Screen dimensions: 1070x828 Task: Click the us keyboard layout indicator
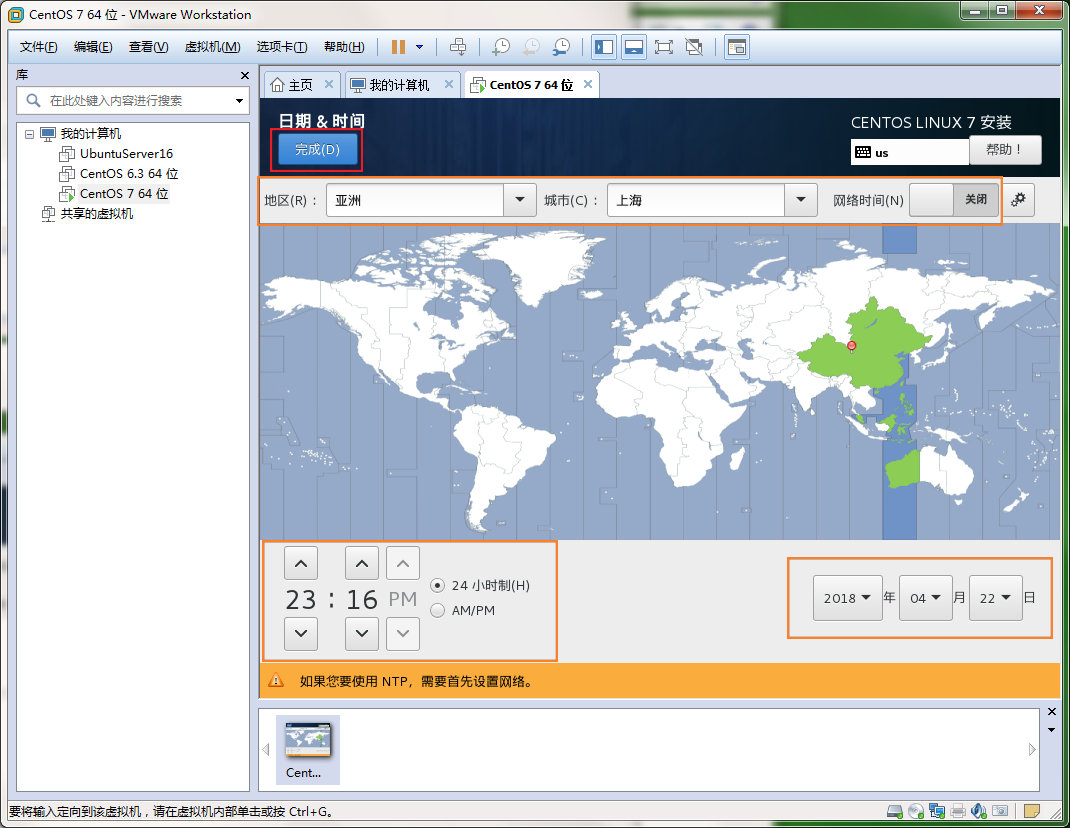click(909, 152)
